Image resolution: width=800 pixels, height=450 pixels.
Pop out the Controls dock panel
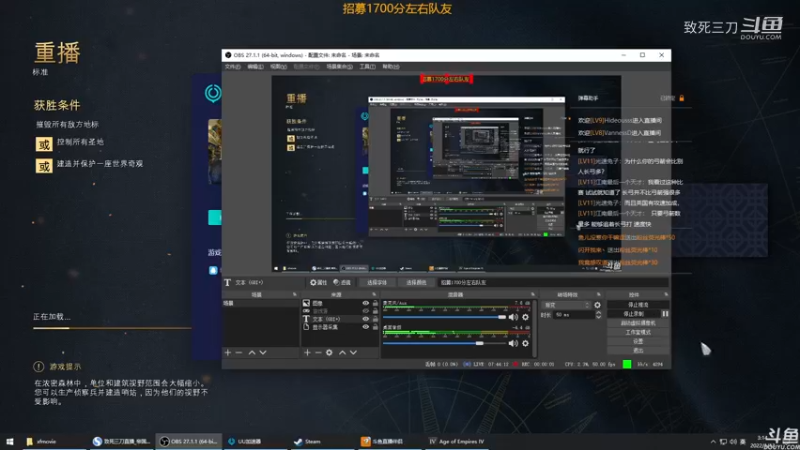666,295
